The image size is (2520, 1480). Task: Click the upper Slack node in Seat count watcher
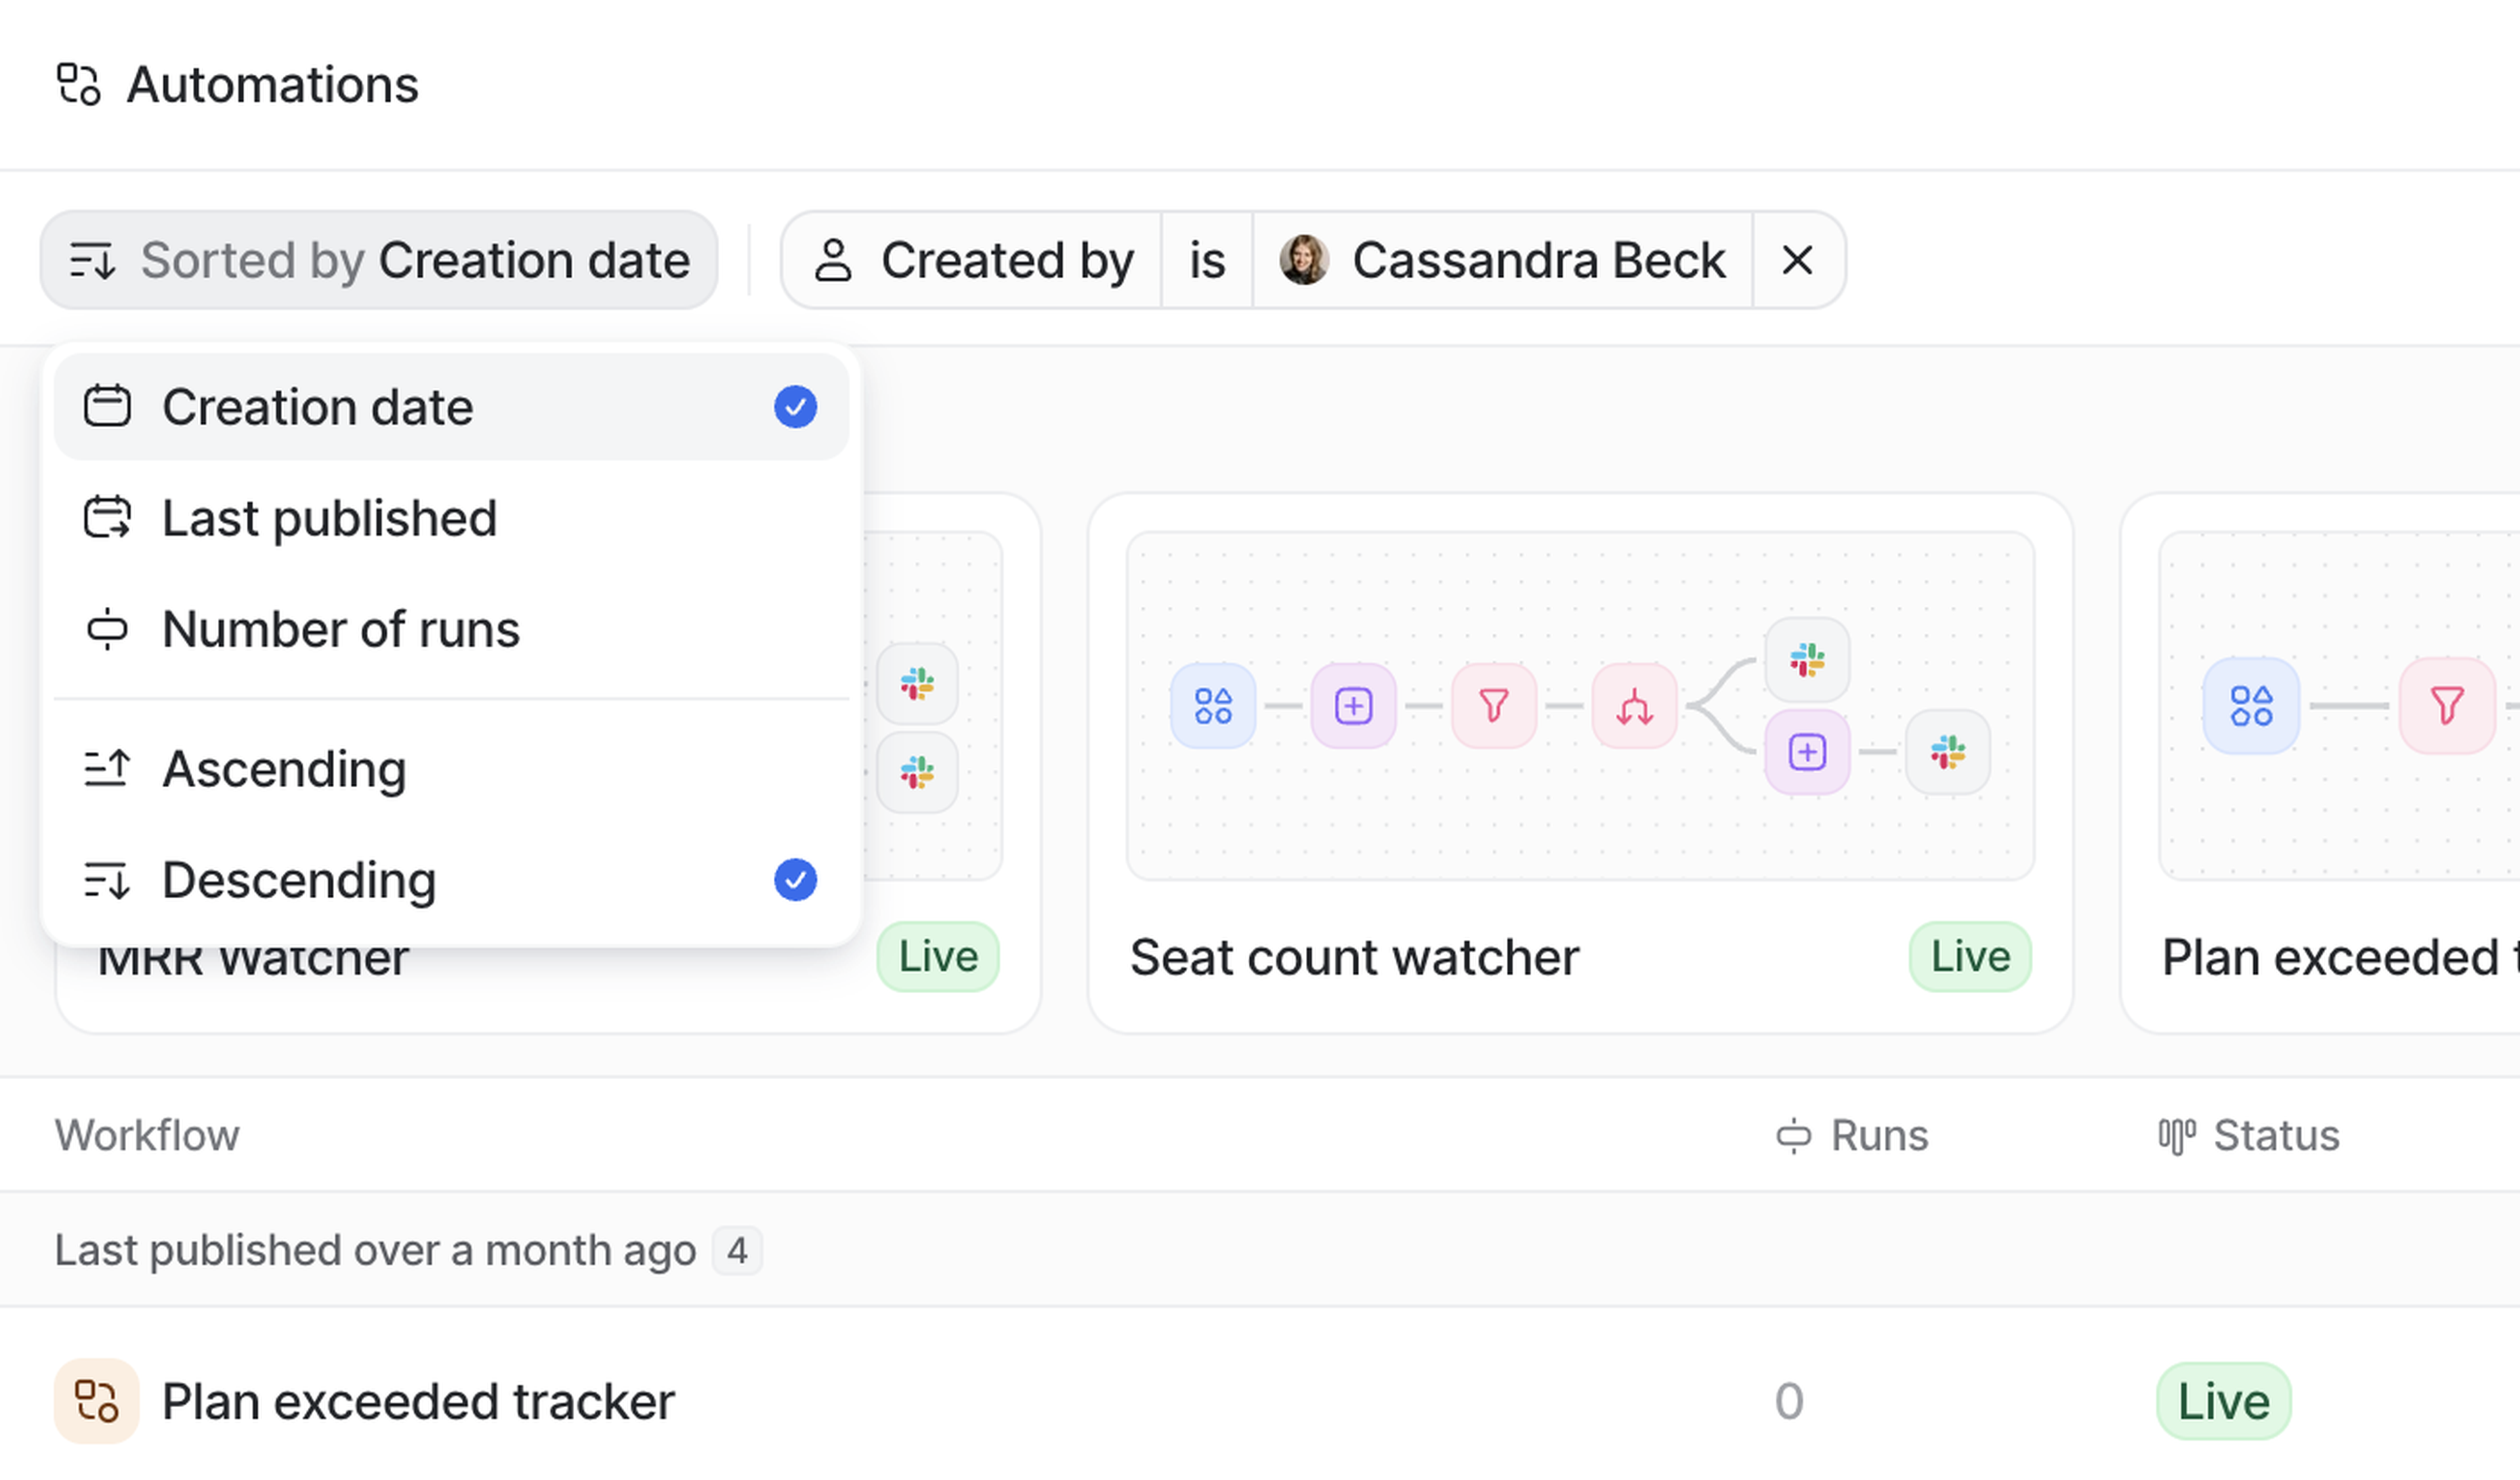(x=1807, y=660)
